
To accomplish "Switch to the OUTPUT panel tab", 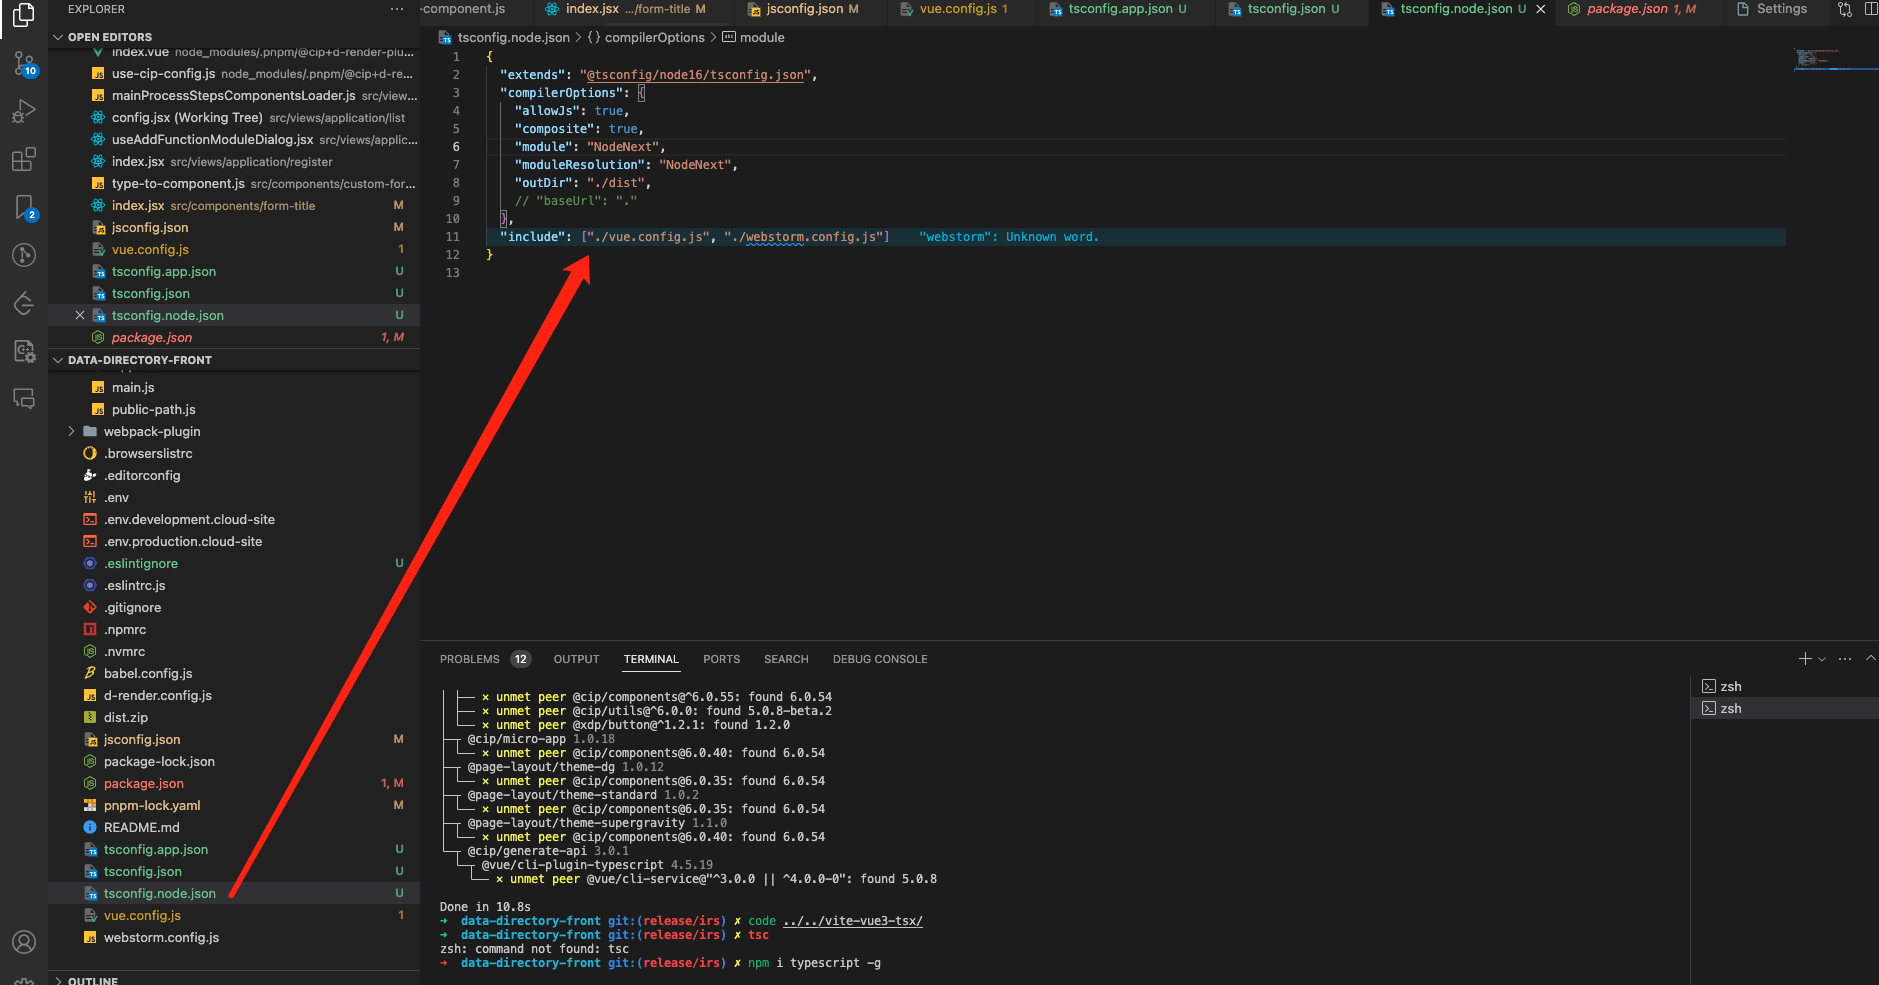I will point(576,659).
